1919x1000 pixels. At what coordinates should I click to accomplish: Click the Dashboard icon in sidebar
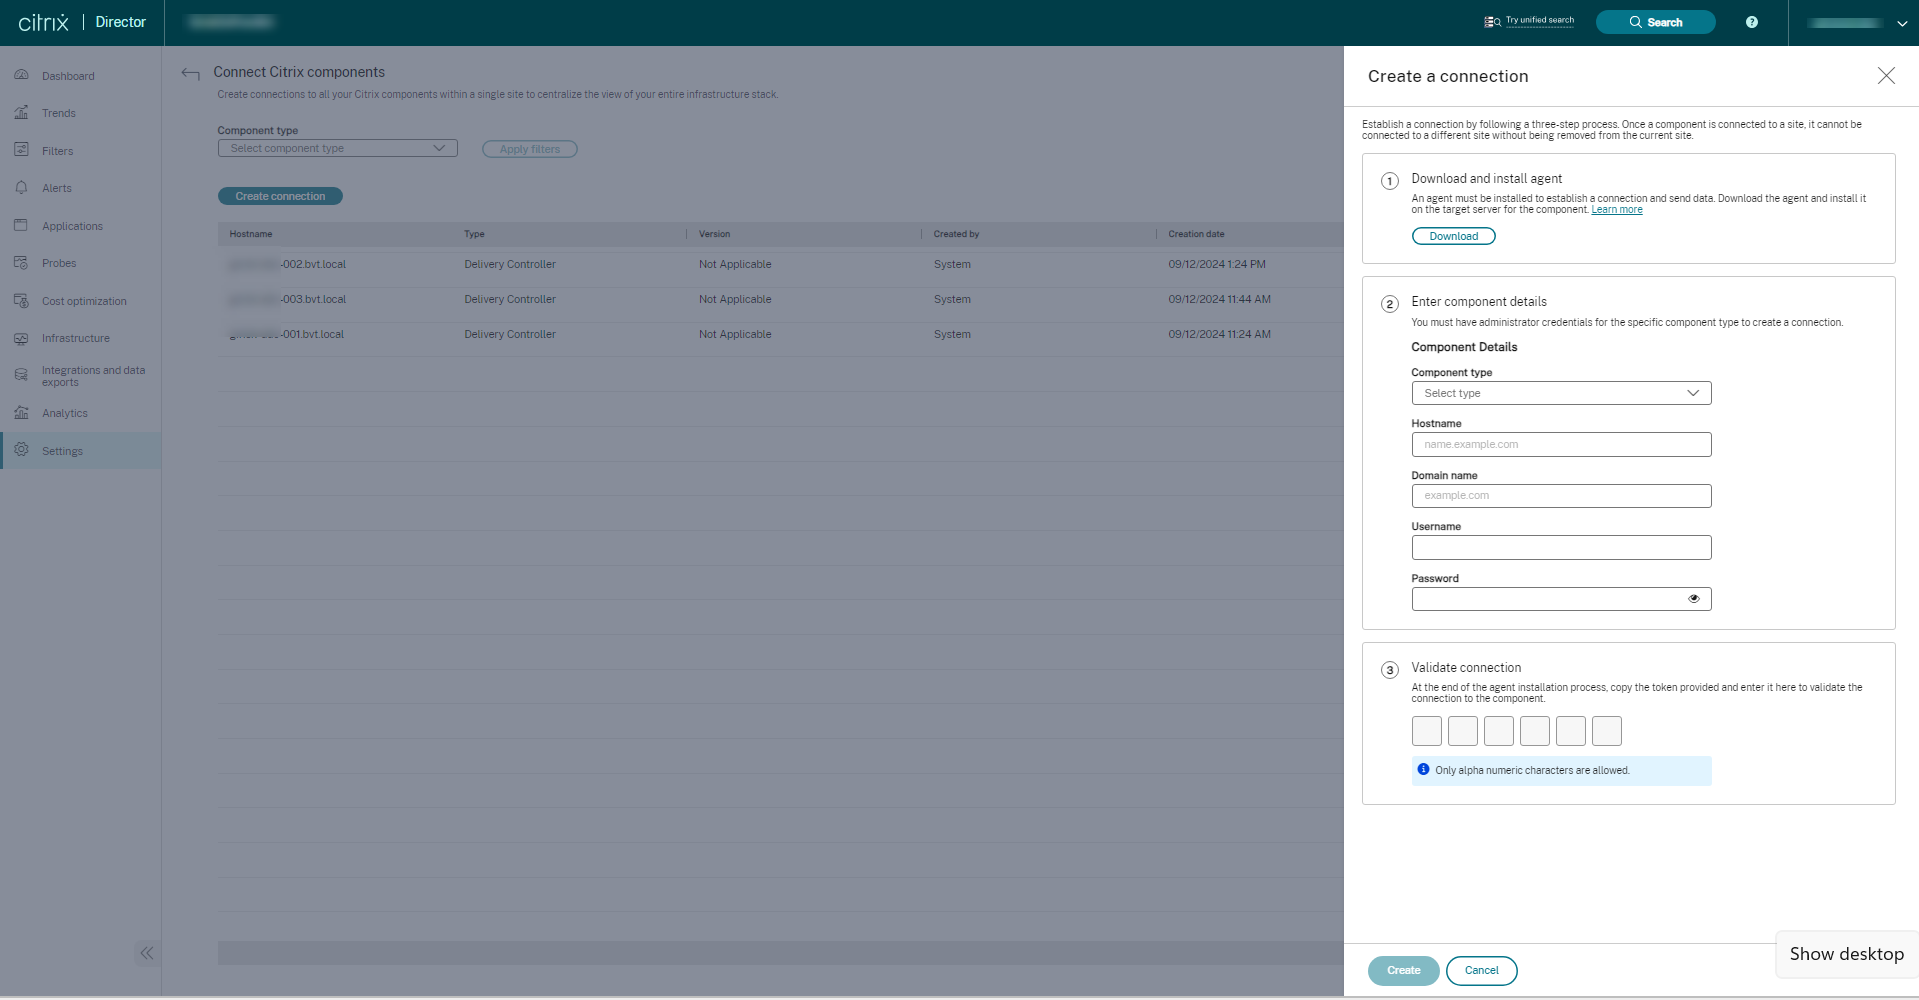[x=21, y=76]
